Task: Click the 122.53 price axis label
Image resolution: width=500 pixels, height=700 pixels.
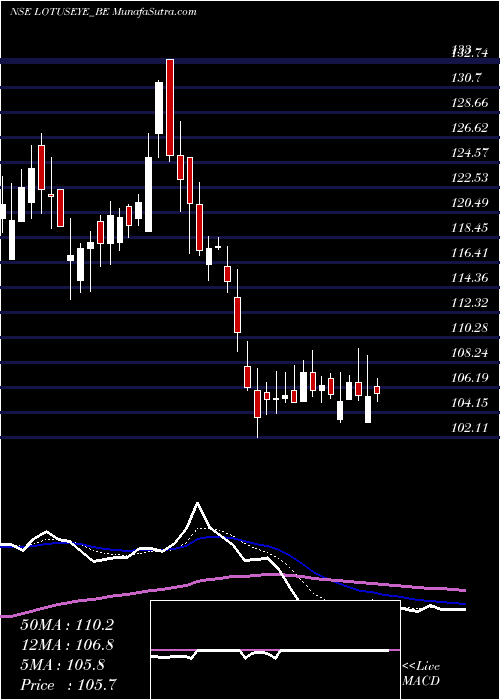Action: (470, 178)
